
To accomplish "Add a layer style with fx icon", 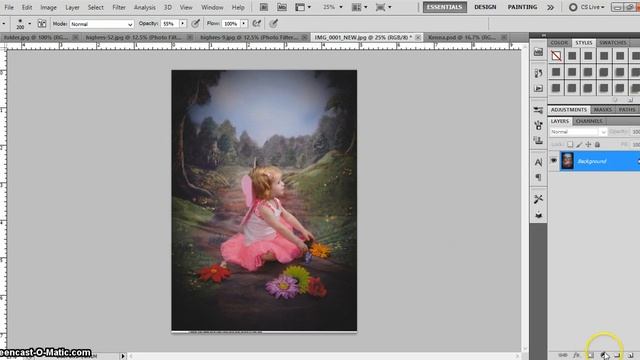I will point(576,356).
